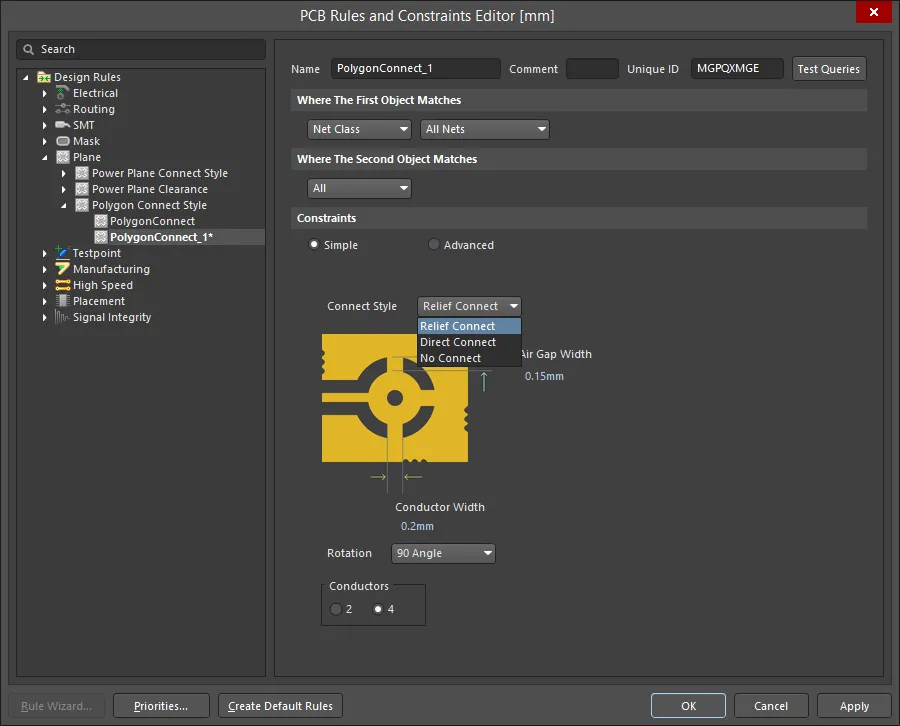900x726 pixels.
Task: Click the Manufacturing category icon
Action: click(63, 269)
